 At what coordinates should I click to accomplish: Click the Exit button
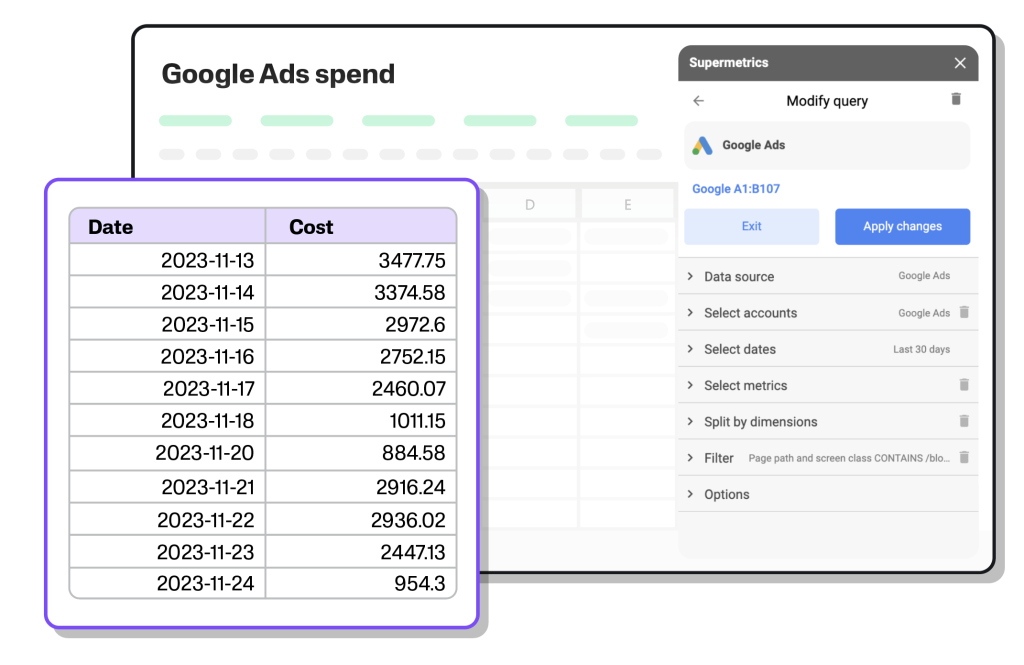coord(751,226)
